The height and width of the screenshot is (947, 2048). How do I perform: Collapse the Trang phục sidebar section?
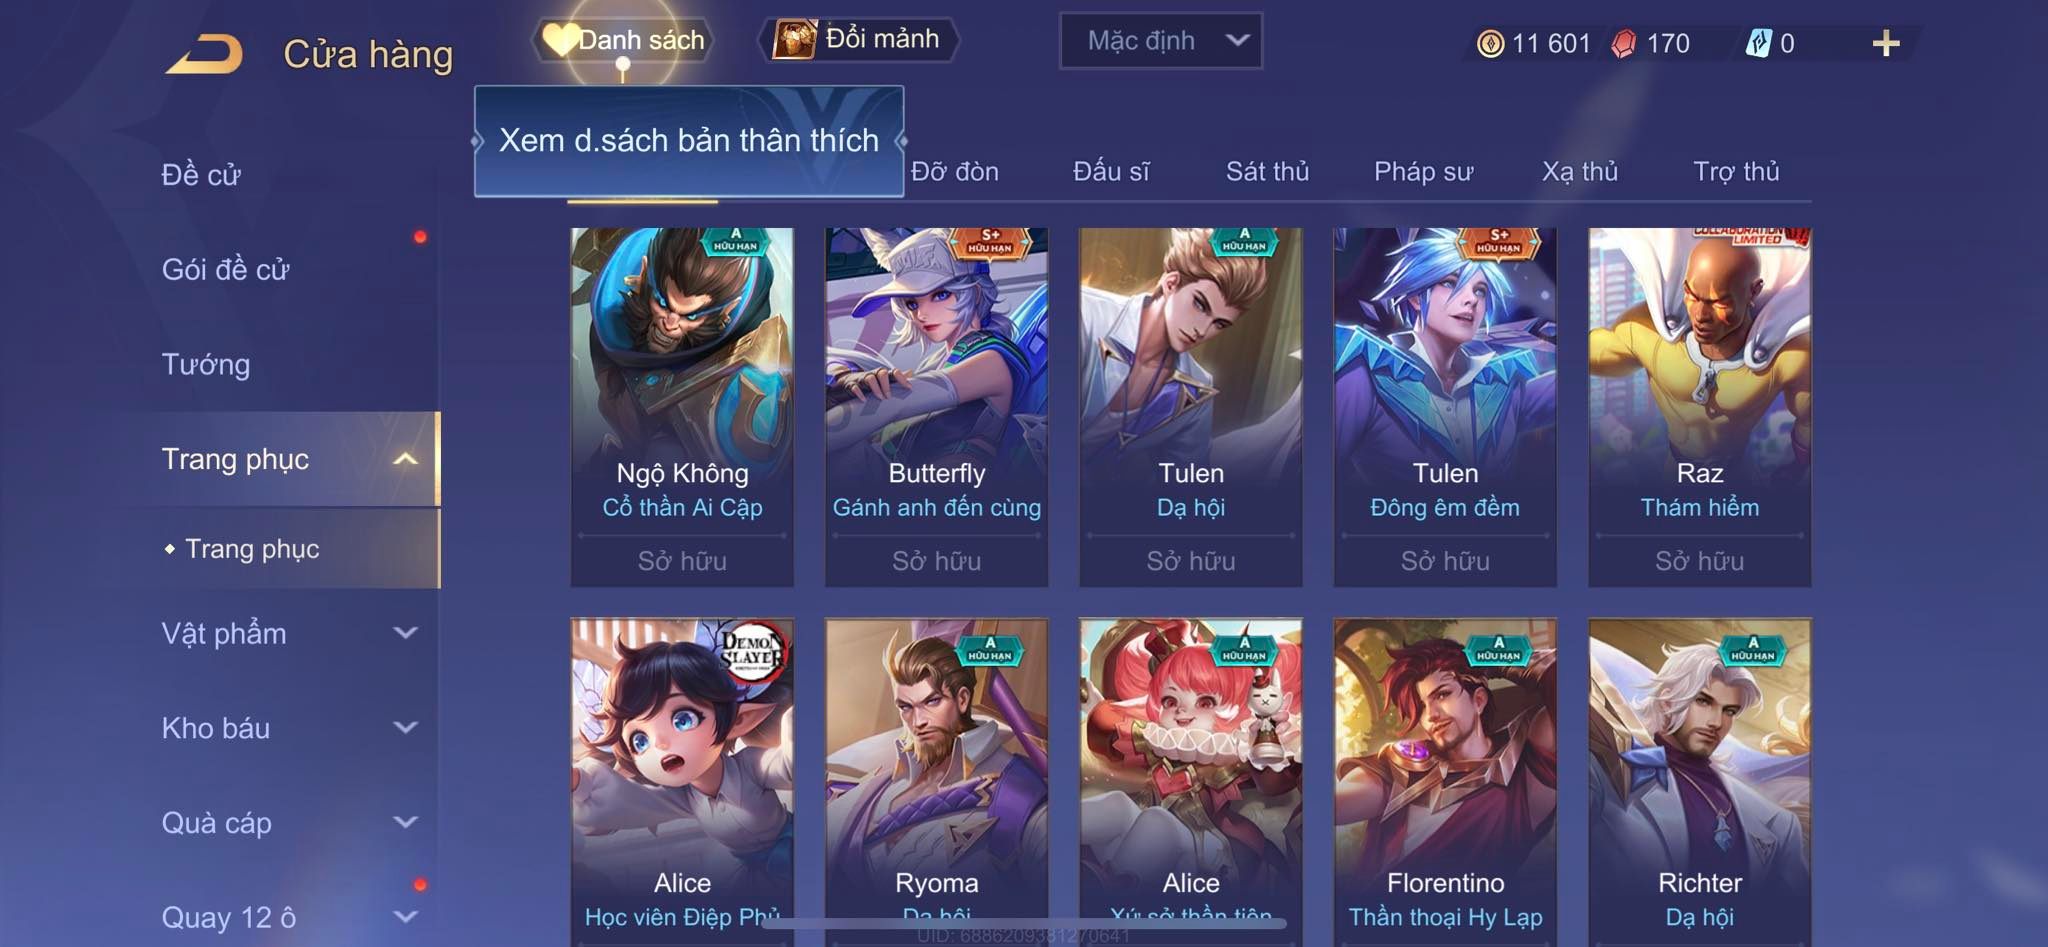tap(405, 459)
